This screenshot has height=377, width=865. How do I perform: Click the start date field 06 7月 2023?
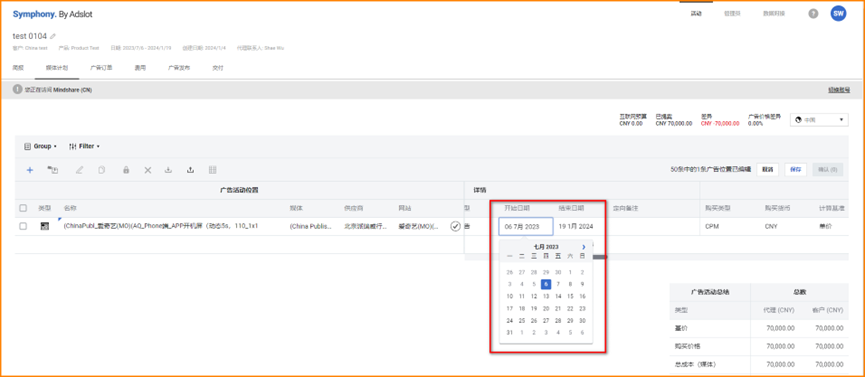[x=526, y=226]
